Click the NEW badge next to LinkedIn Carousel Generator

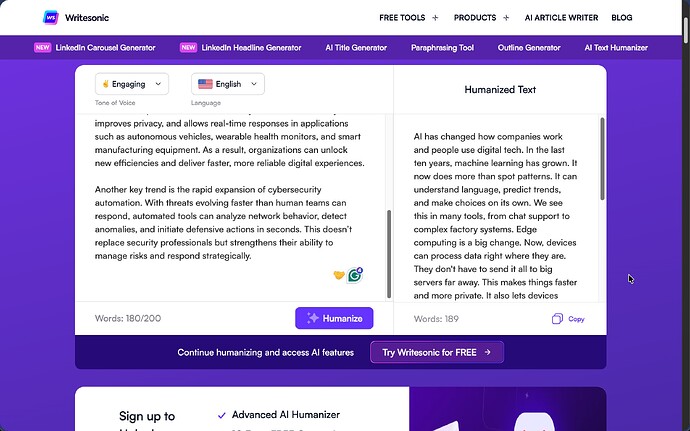click(43, 48)
